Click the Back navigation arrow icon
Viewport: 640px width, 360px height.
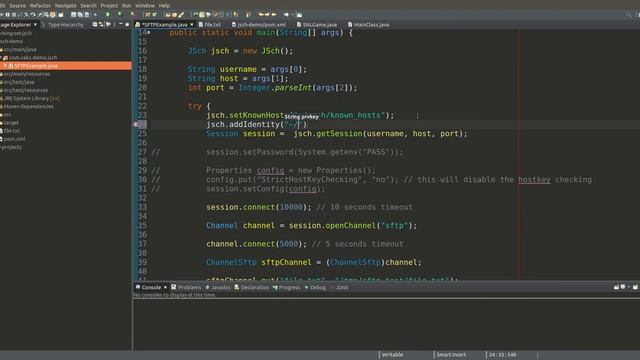pos(273,15)
